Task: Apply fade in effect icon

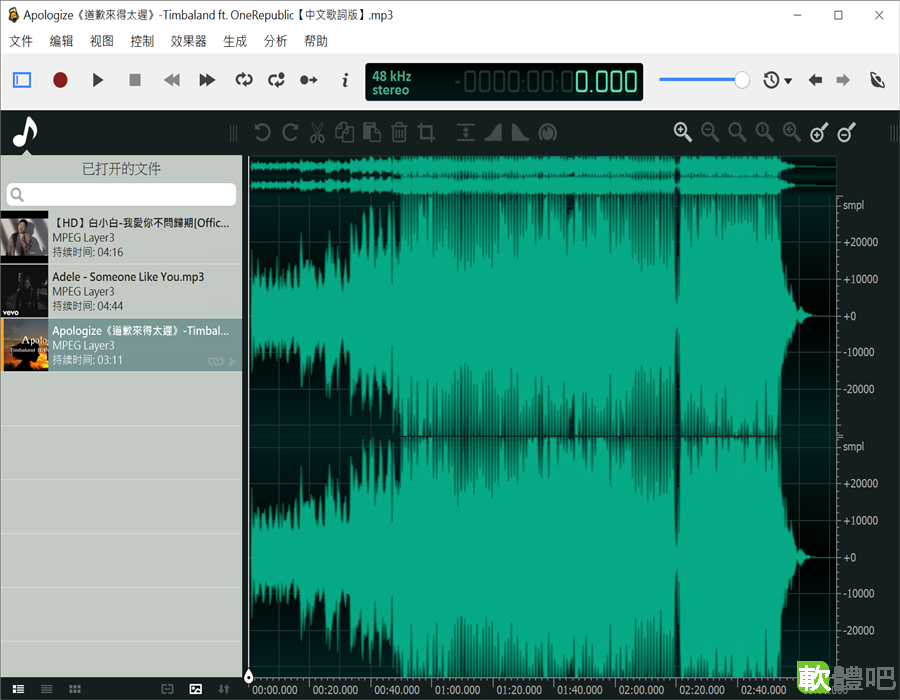Action: coord(493,133)
